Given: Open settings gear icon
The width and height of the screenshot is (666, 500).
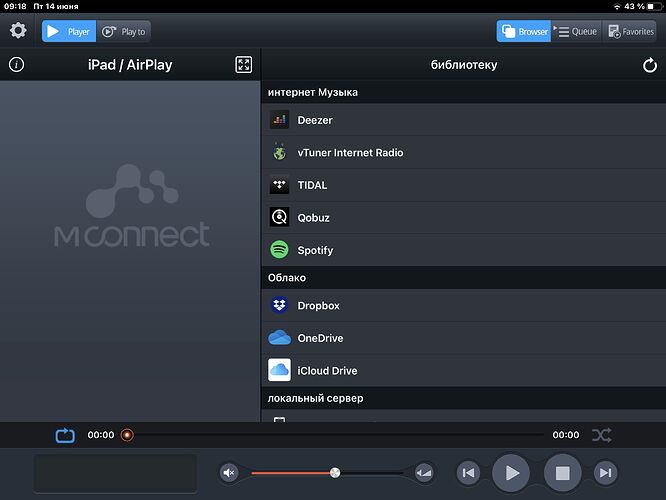Looking at the screenshot, I should coord(18,31).
